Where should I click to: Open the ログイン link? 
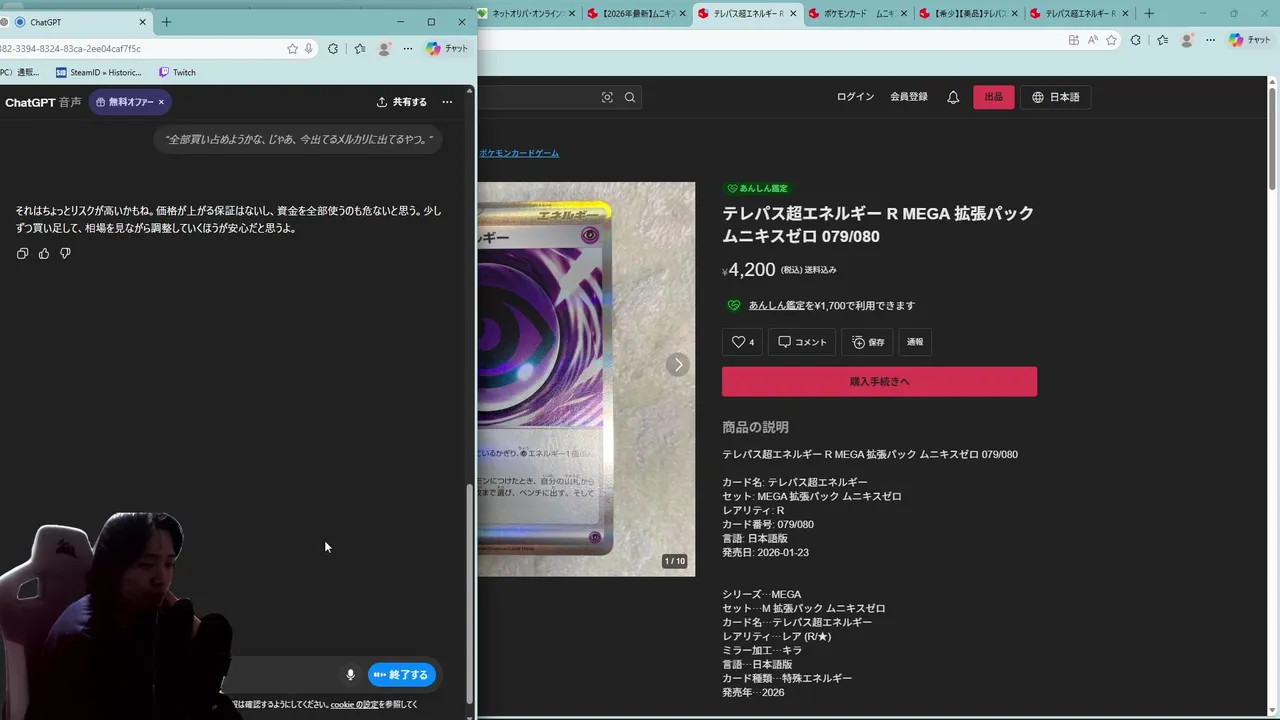855,97
